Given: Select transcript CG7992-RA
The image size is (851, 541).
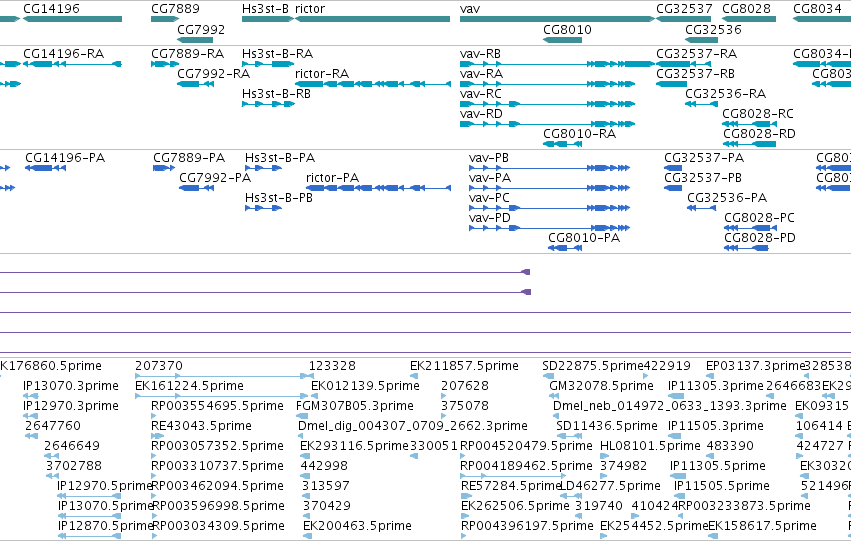Looking at the screenshot, I should point(195,84).
